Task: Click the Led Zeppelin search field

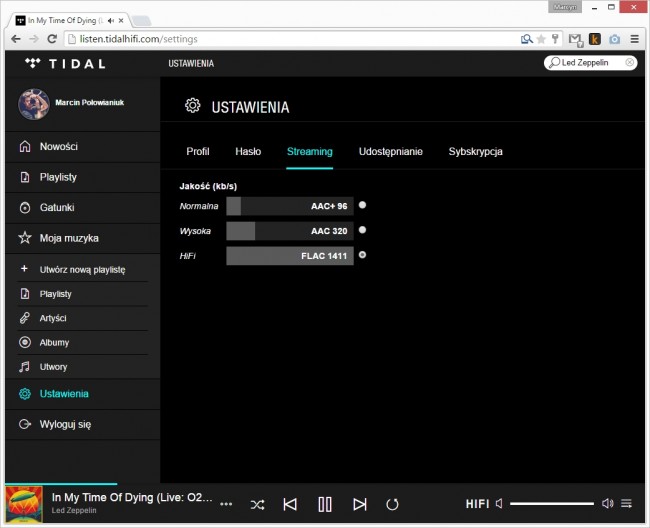Action: (591, 63)
